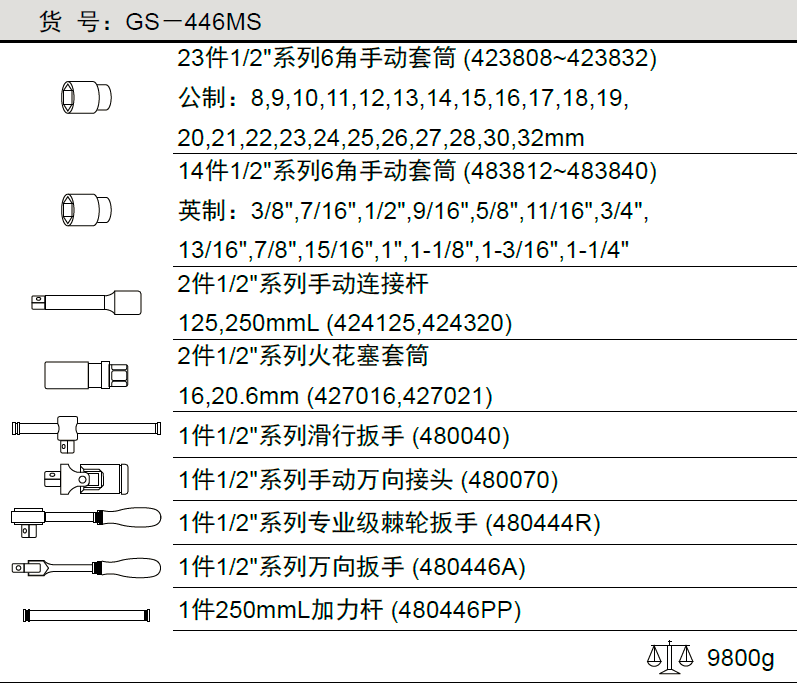Click the socket icon beside the 23件 metric set
Viewport: 799px width, 686px height.
85,97
